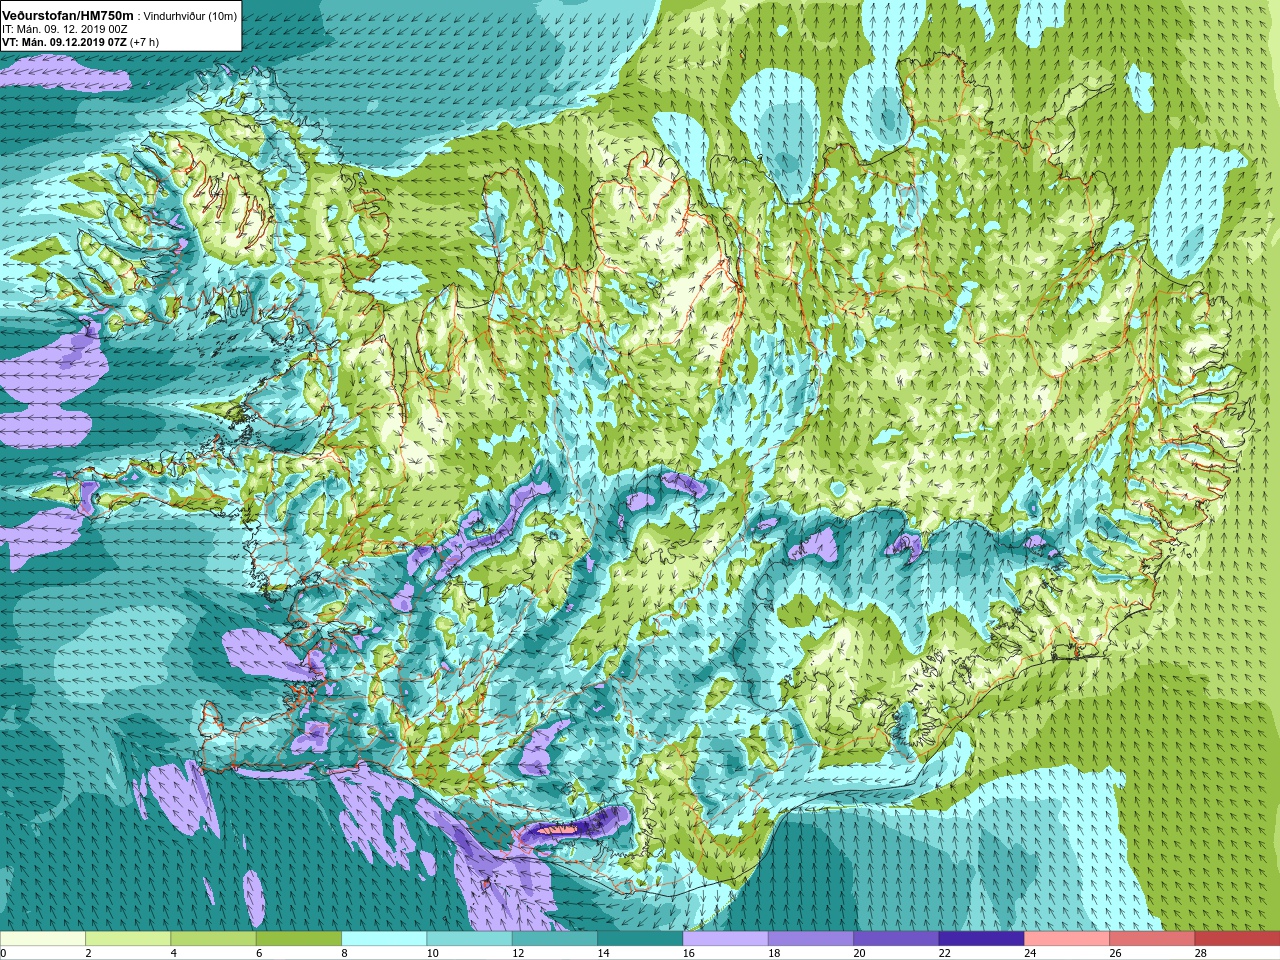The image size is (1280, 960).
Task: Click the Veðurstofan/HM750m title text
Action: coord(67,16)
